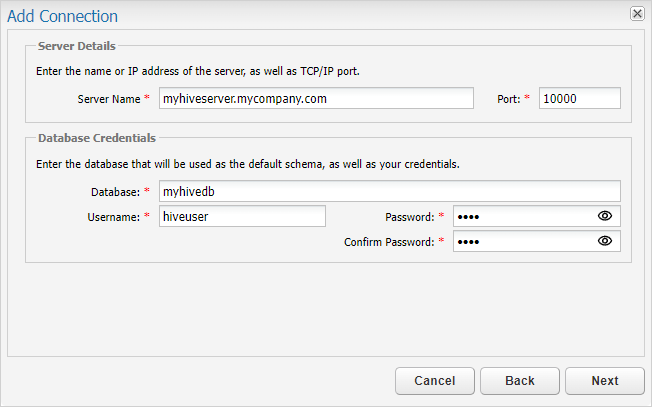Click the 'default schema' instruction text
Screen dimensions: 652x407
pos(248,164)
